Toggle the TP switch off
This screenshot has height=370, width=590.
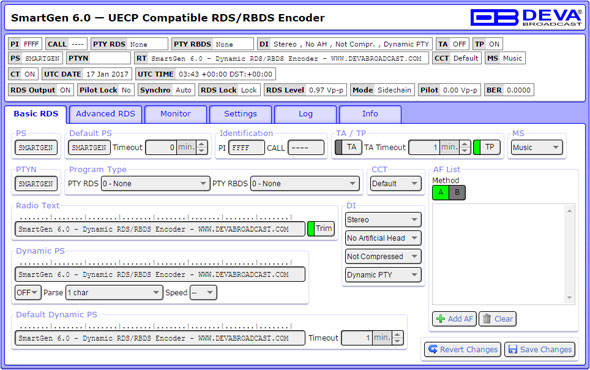point(487,147)
